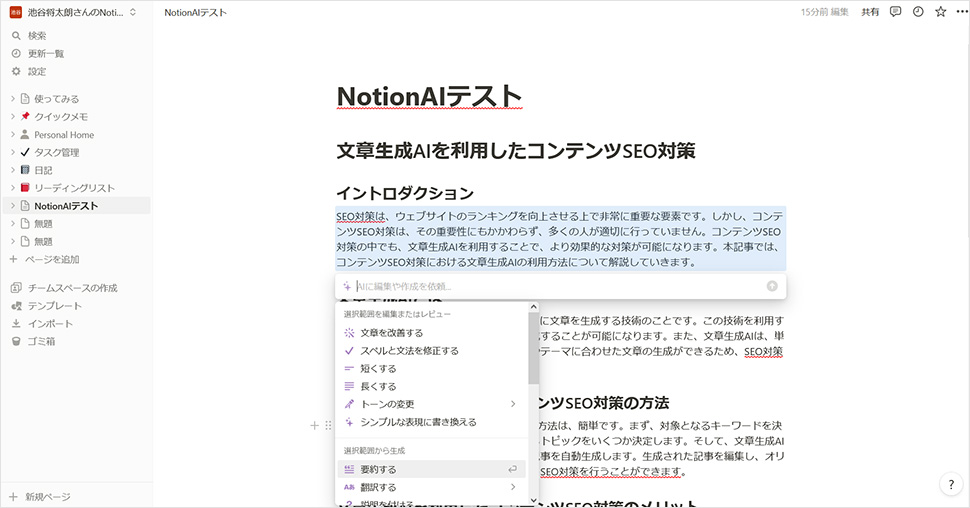The height and width of the screenshot is (508, 970).
Task: Click AI menu scroll down arrow
Action: click(x=533, y=501)
